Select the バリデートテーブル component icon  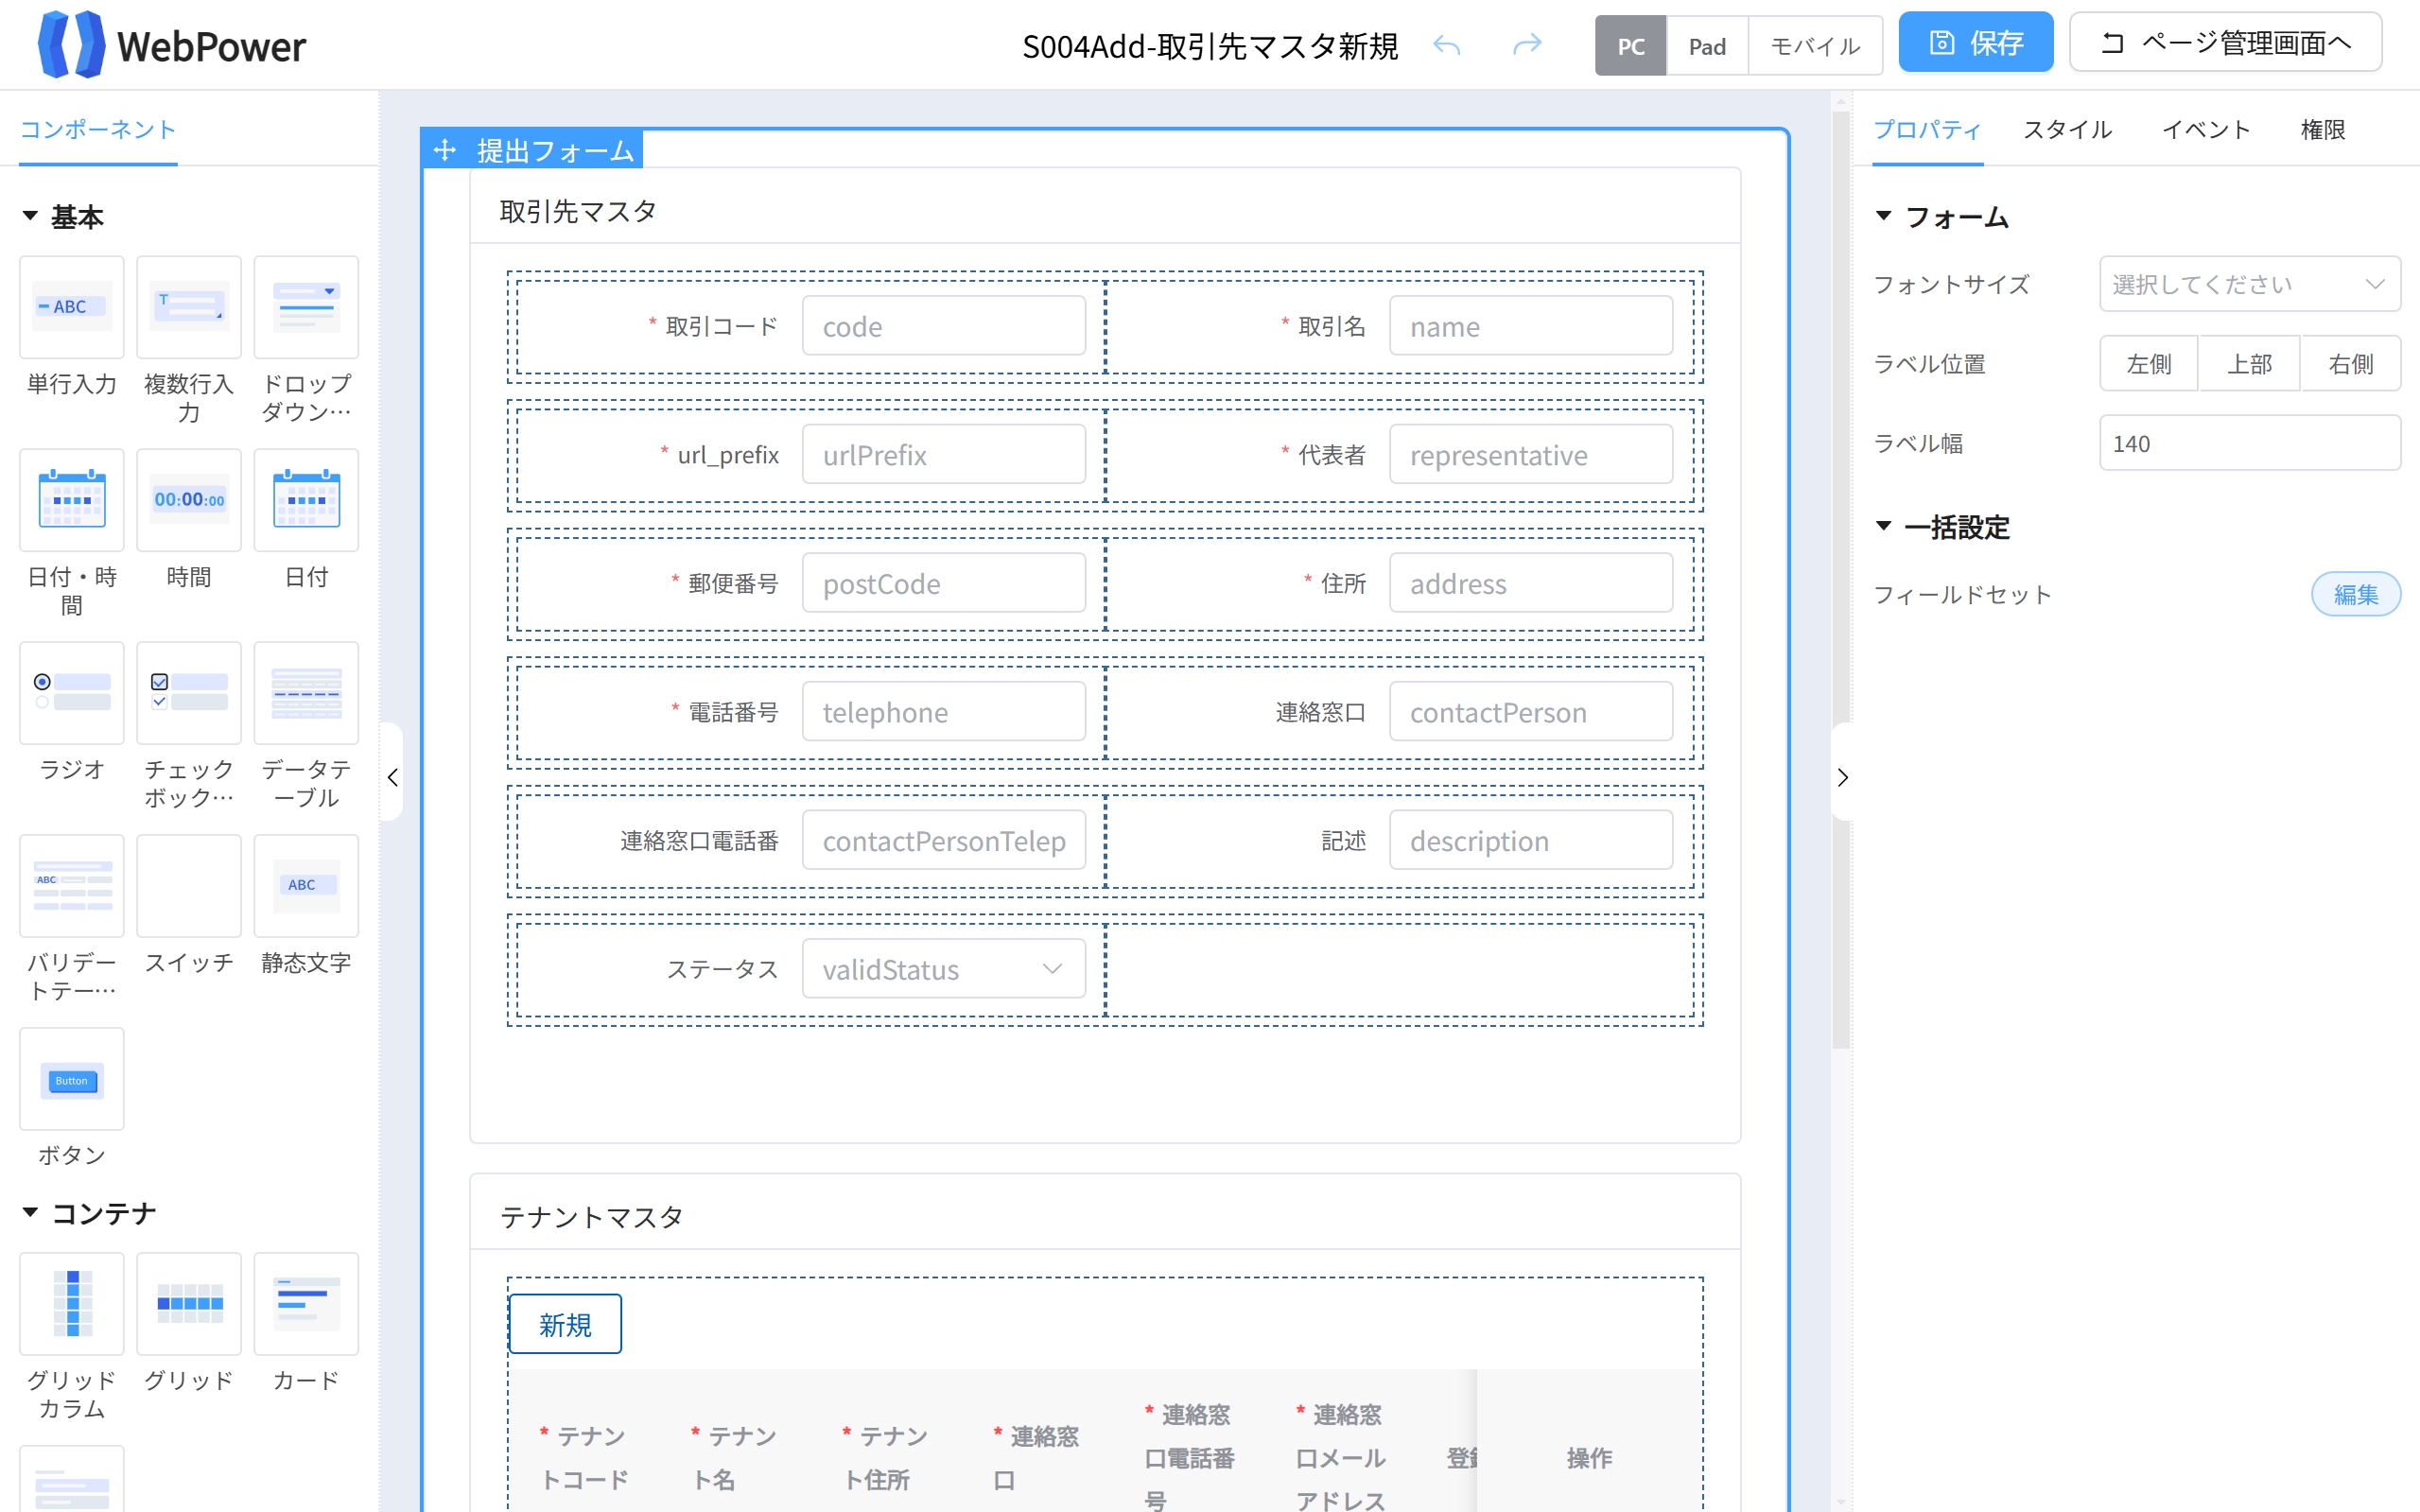point(71,886)
